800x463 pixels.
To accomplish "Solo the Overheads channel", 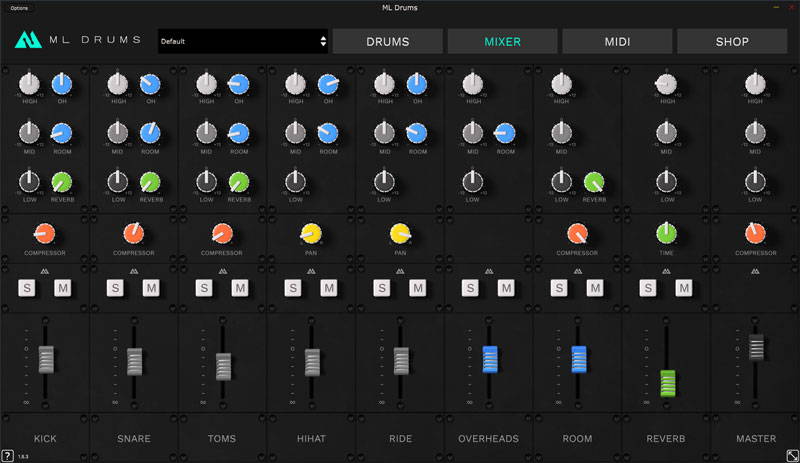I will (x=470, y=288).
